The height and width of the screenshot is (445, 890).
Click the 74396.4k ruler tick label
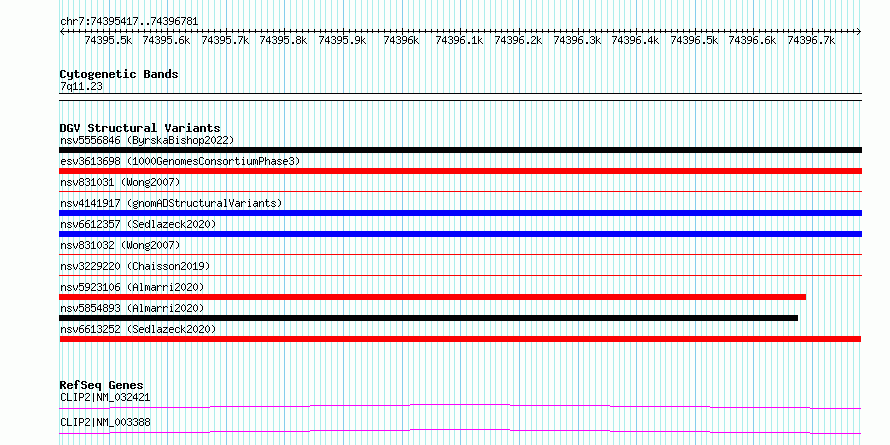(635, 40)
